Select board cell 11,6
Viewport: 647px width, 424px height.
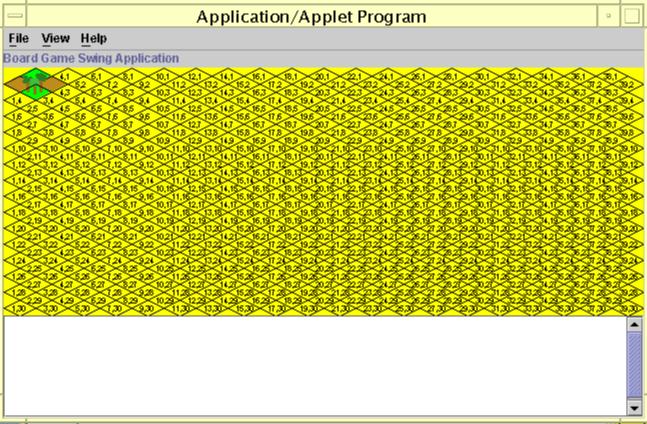click(179, 116)
